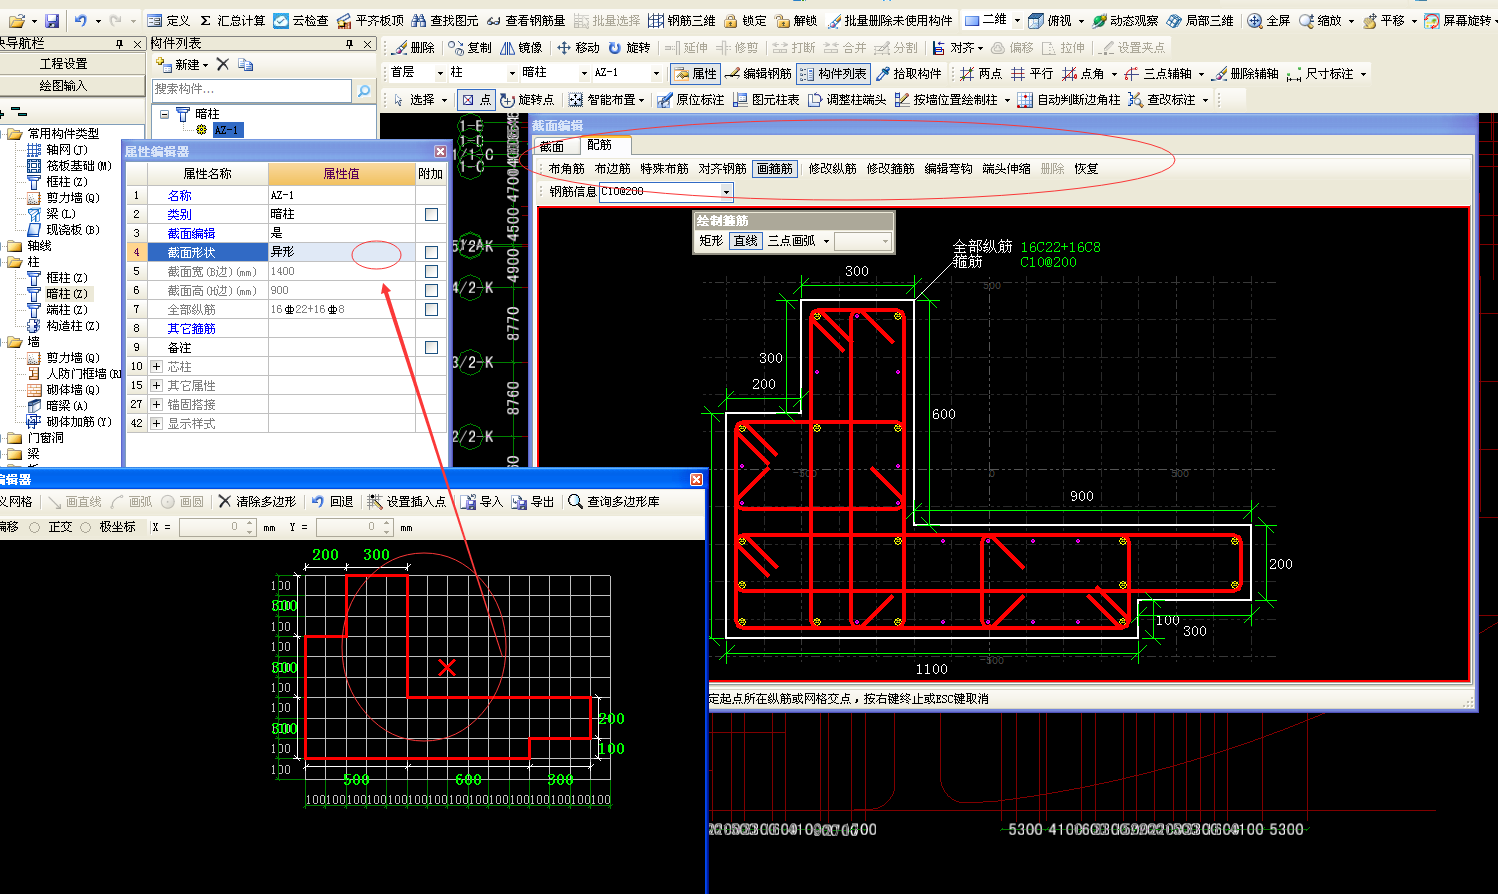Click 删除辅轴 delete auxiliary axis

point(1245,73)
